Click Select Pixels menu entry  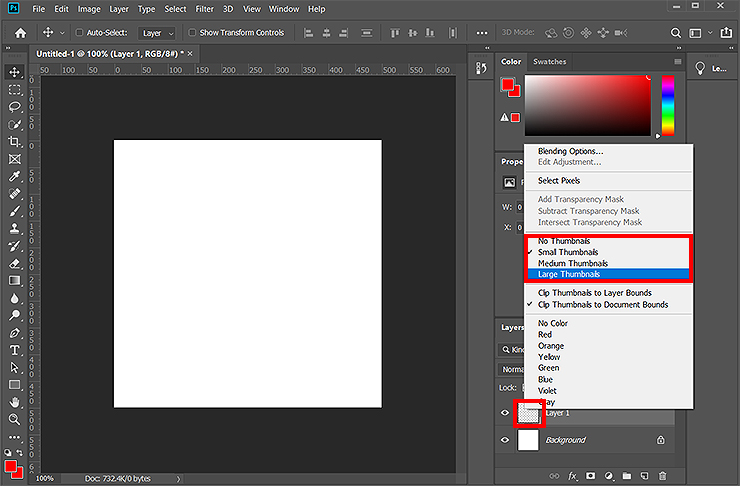559,181
